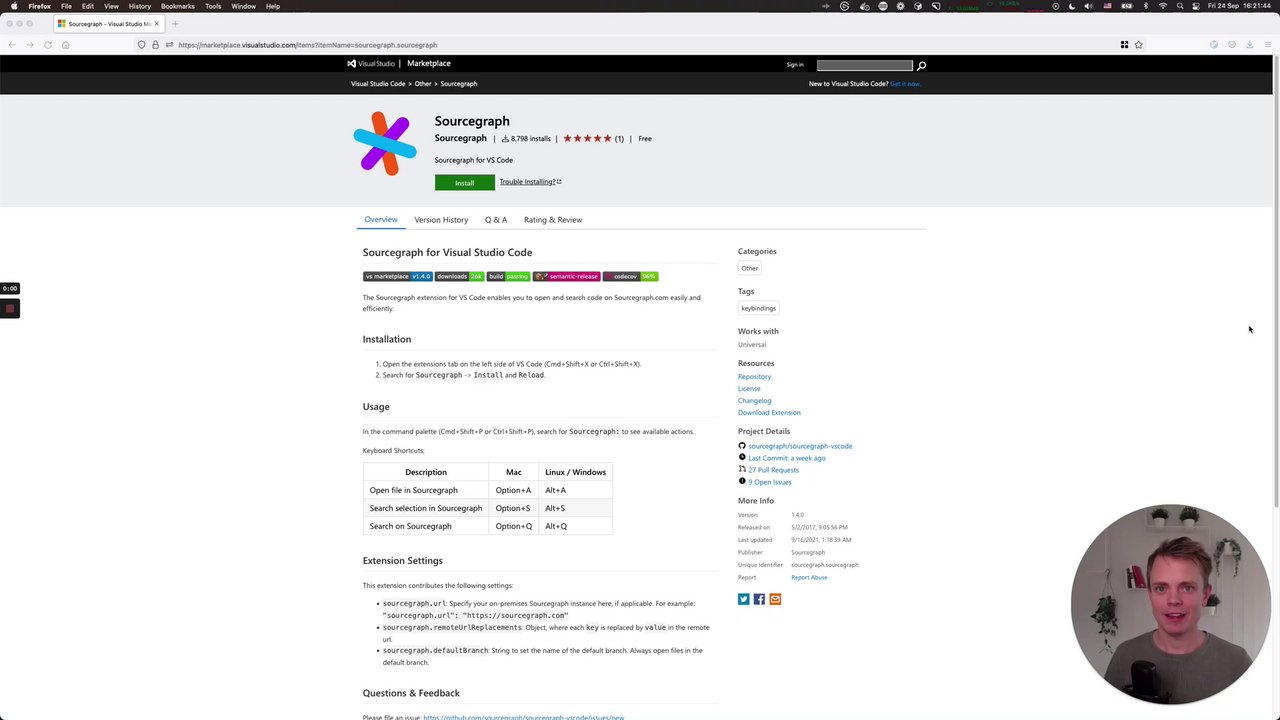Open the Firefox History menu

click(140, 6)
